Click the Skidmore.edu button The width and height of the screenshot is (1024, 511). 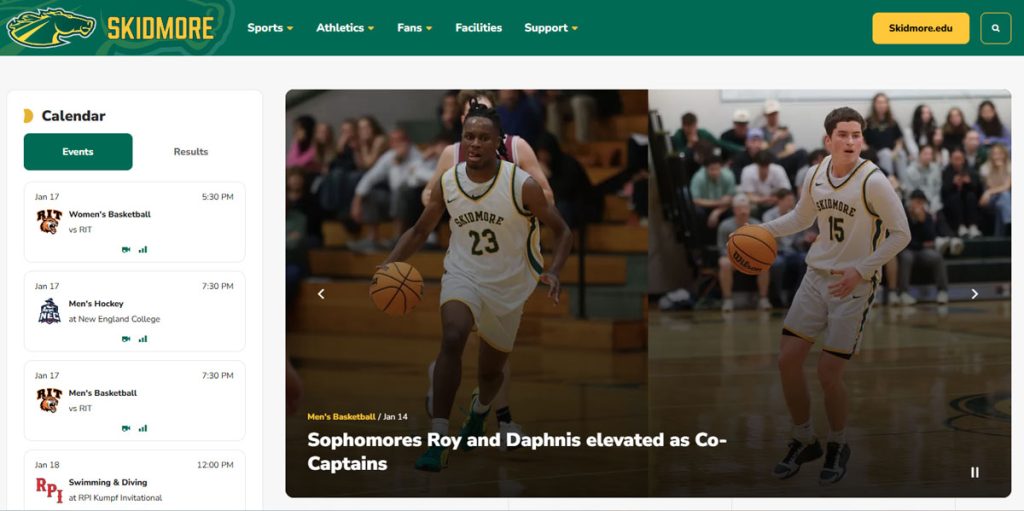click(x=920, y=28)
